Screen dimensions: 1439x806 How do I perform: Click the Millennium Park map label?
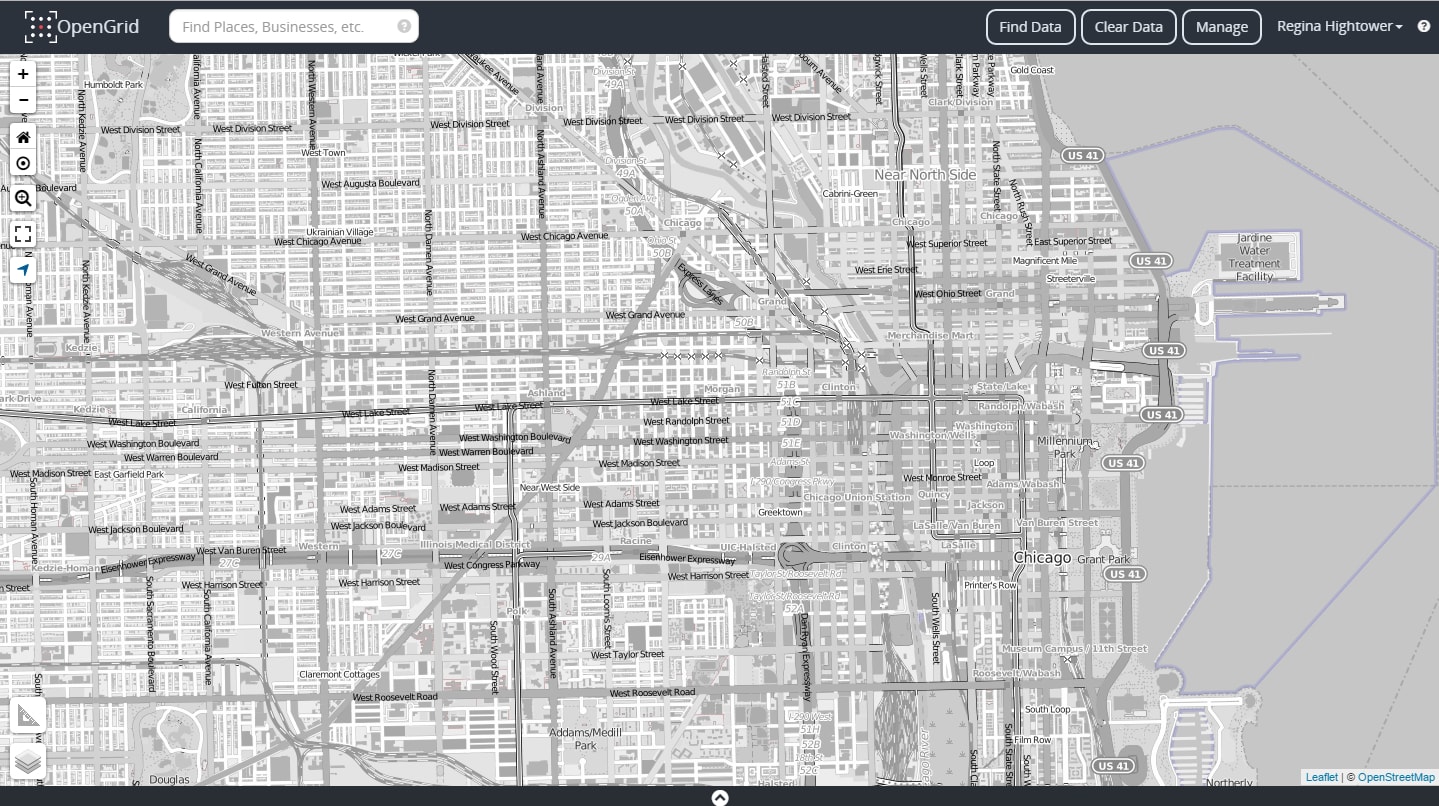(x=1065, y=447)
